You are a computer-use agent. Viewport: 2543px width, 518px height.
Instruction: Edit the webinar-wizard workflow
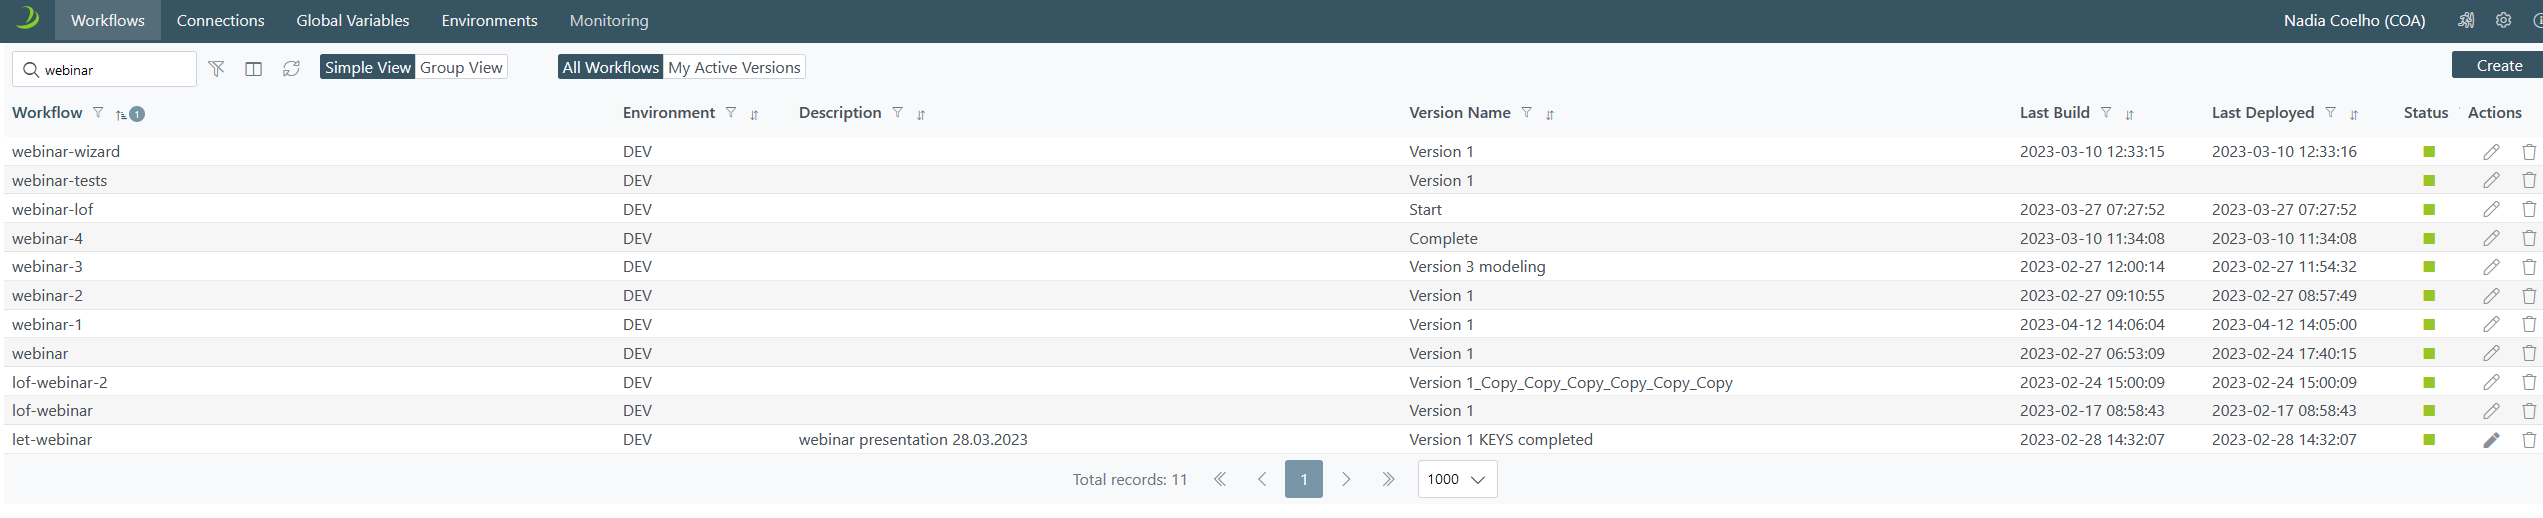tap(2491, 152)
